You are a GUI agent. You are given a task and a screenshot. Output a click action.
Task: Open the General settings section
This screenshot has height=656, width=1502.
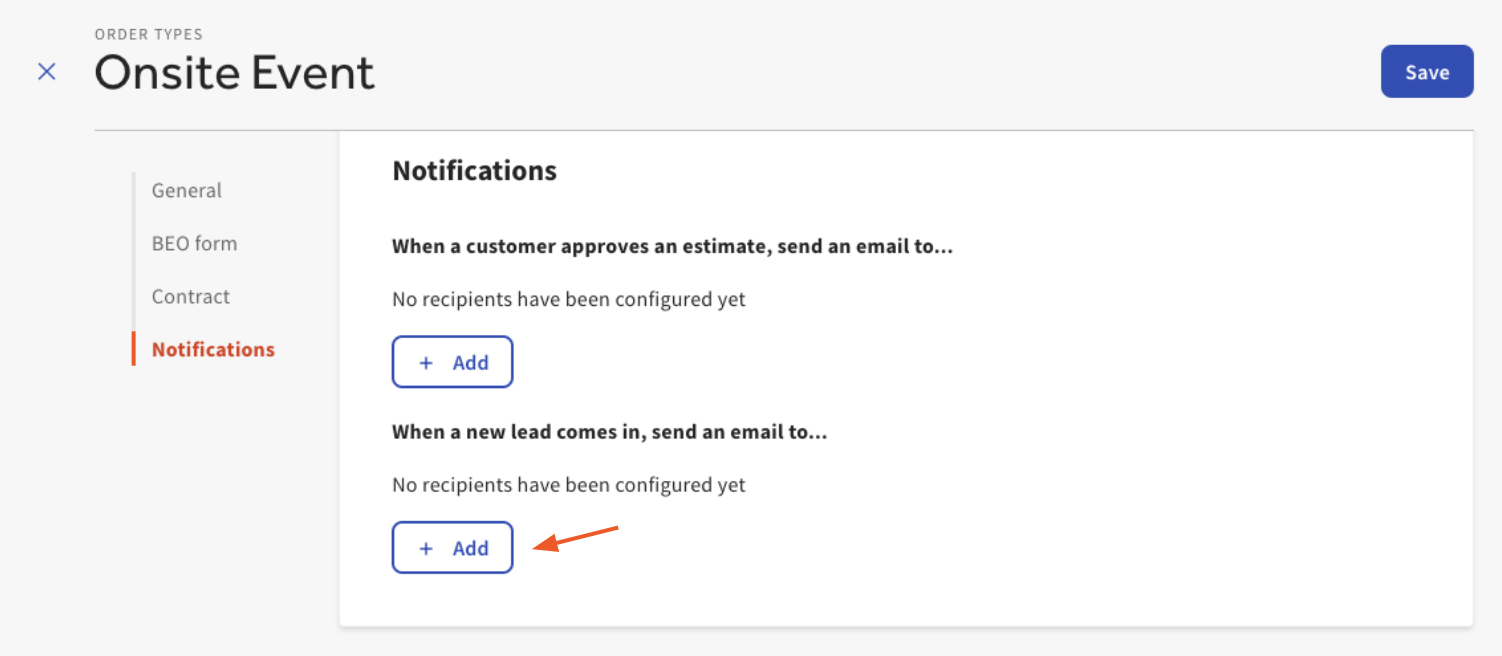point(187,190)
